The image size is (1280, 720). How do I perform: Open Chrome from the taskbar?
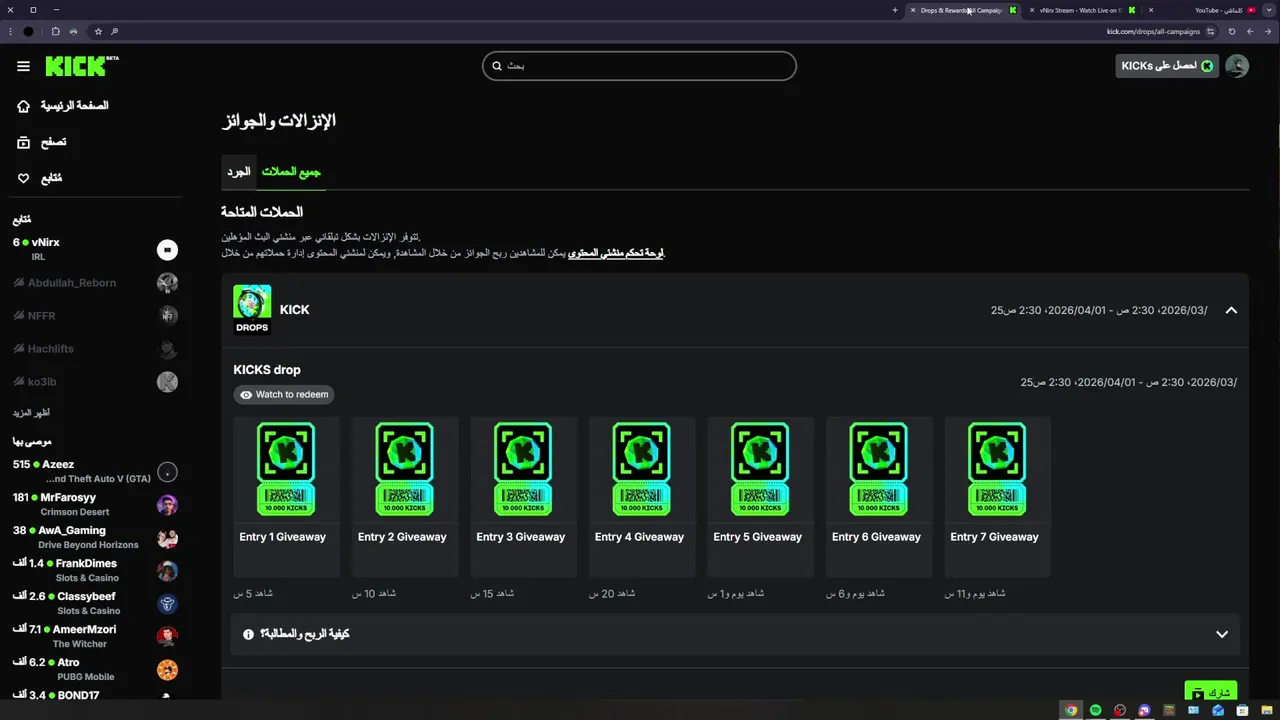(x=1071, y=710)
